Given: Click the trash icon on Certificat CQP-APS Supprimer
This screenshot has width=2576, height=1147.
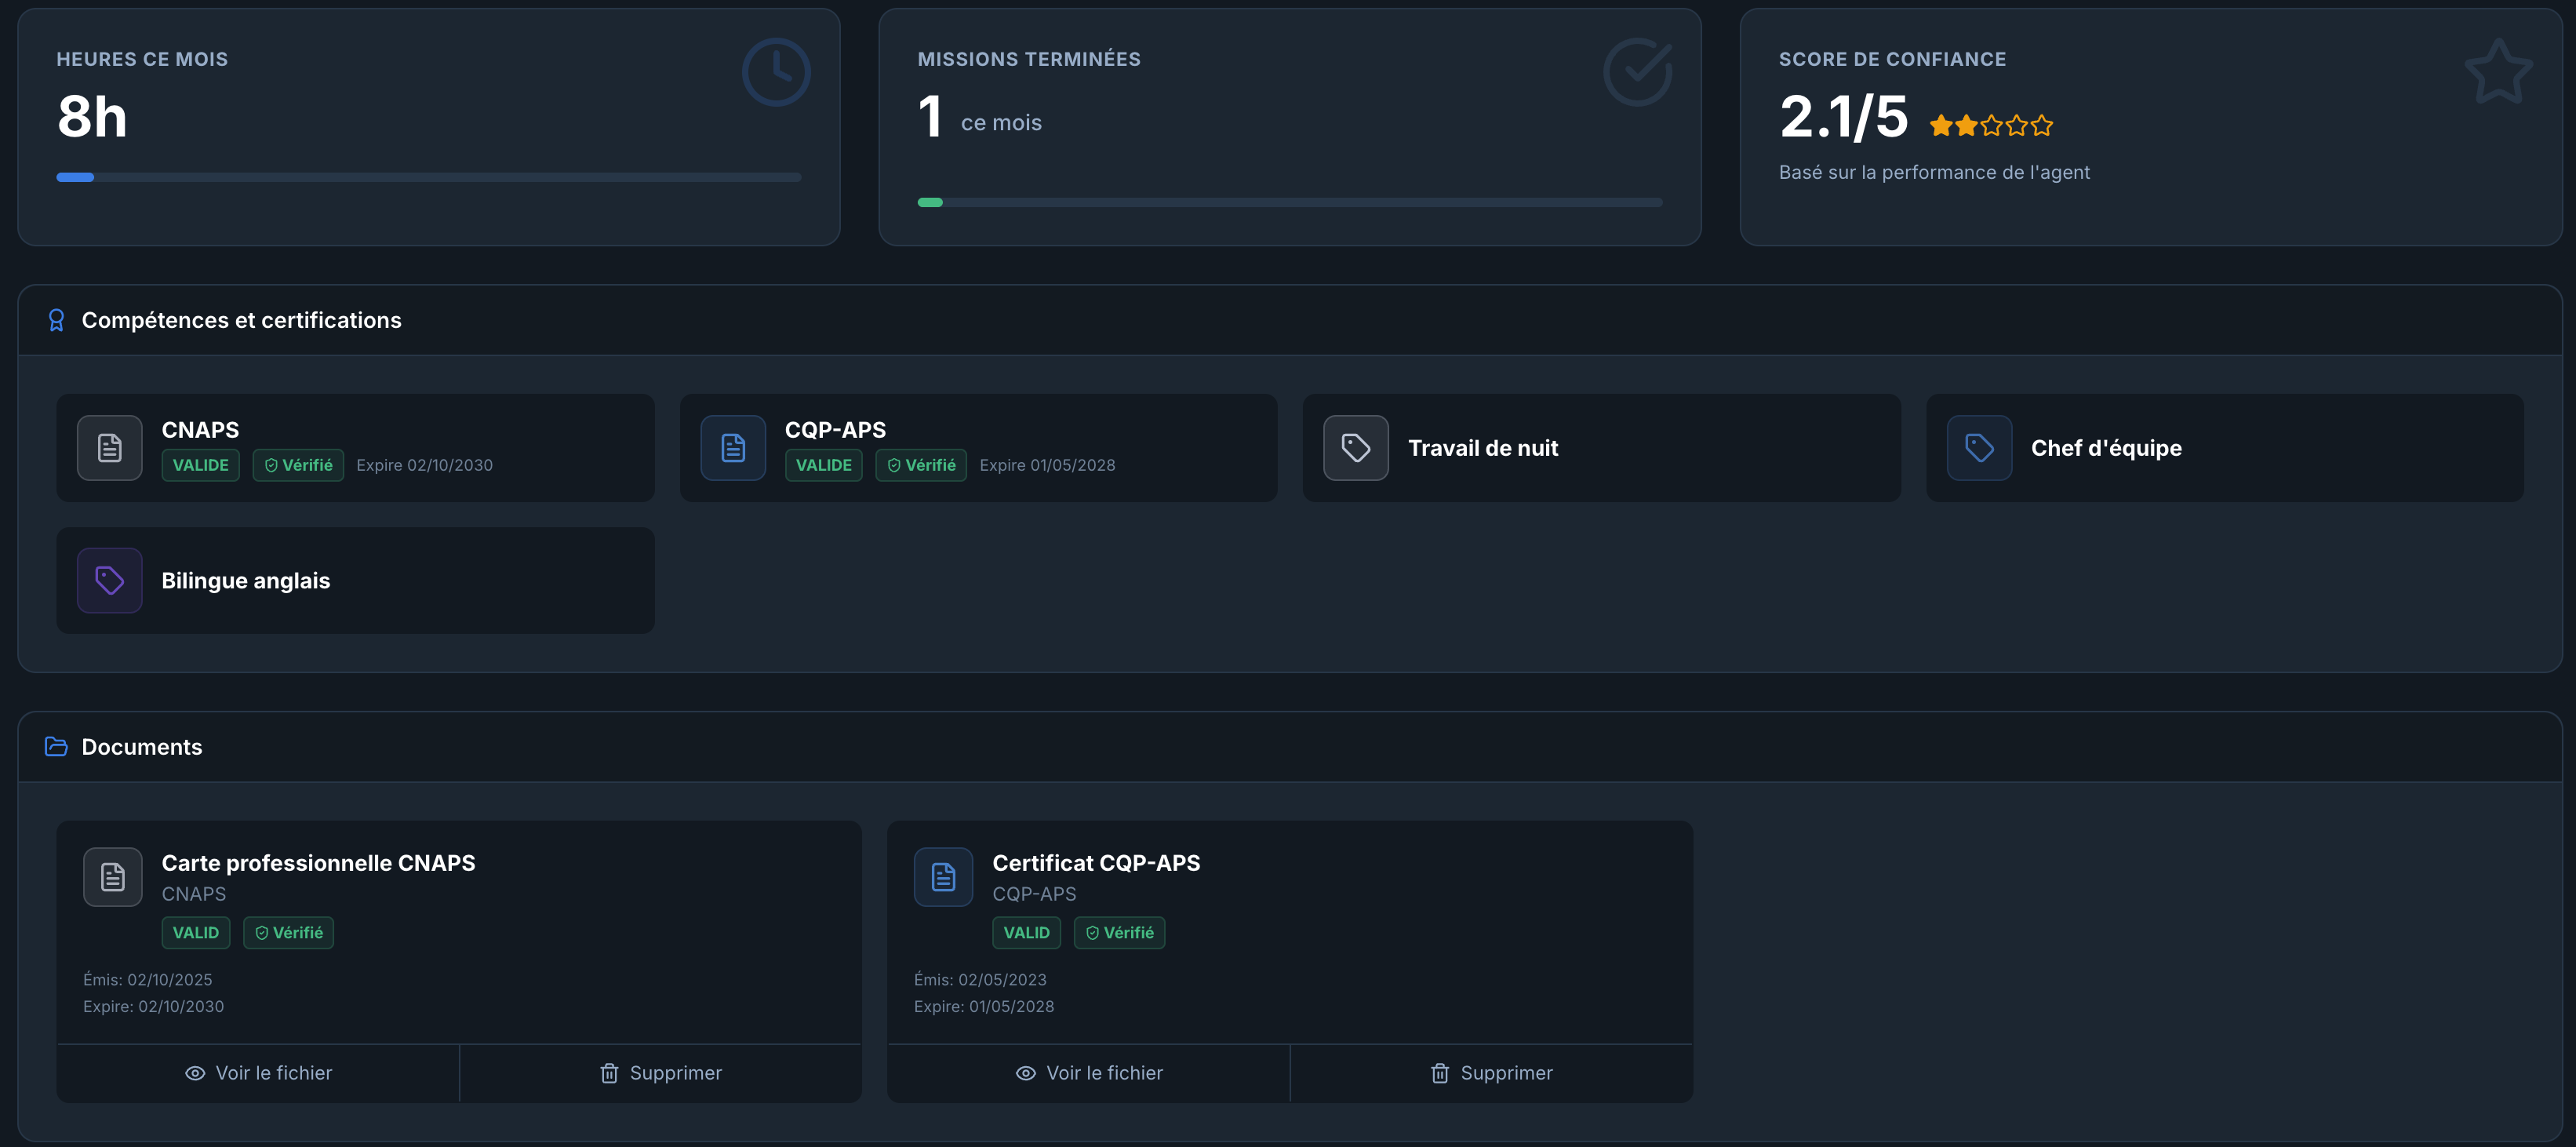Looking at the screenshot, I should 1439,1073.
